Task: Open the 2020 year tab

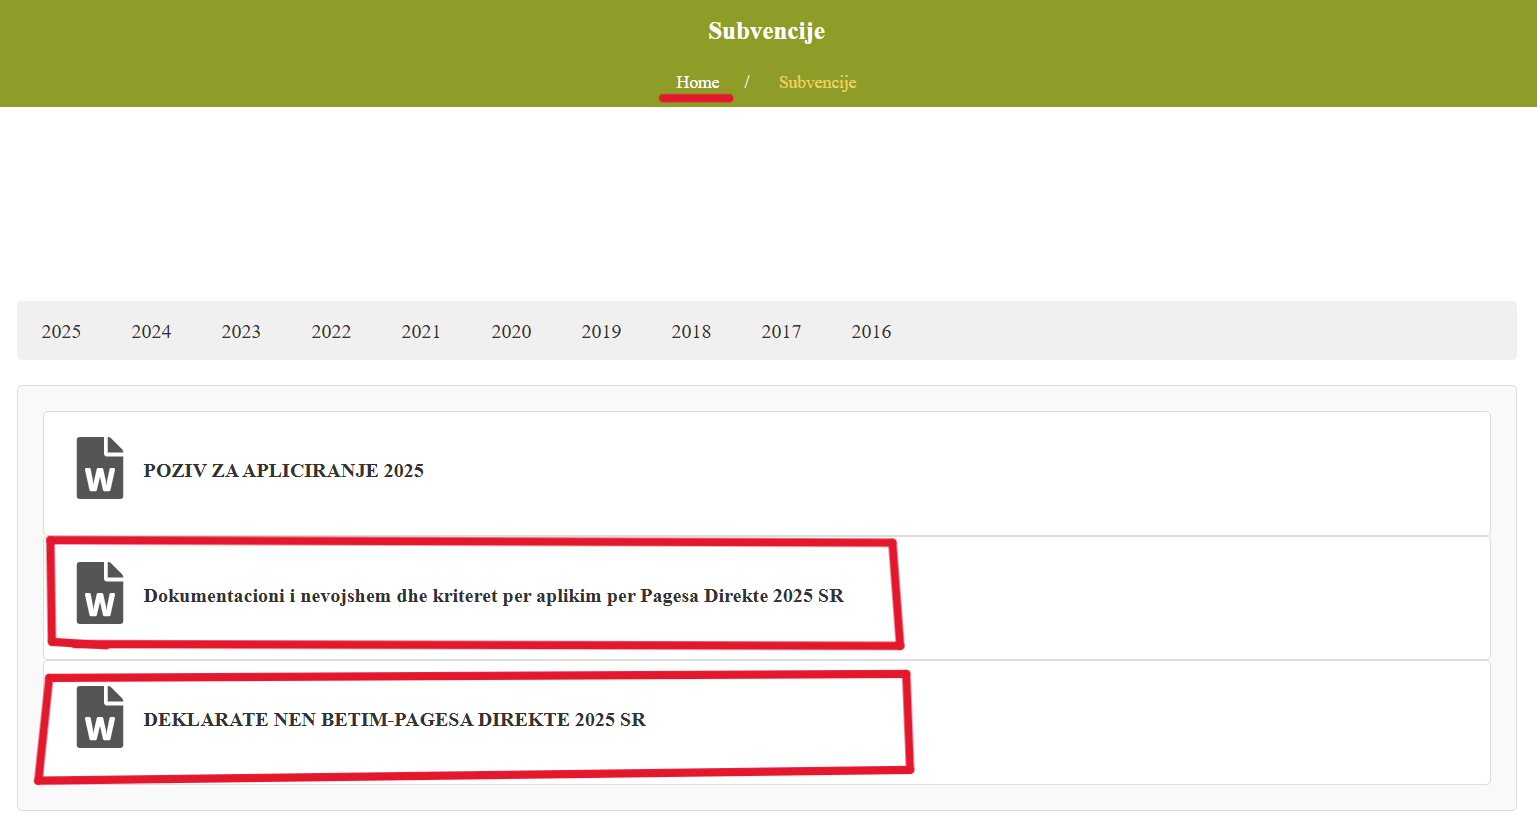Action: [511, 331]
